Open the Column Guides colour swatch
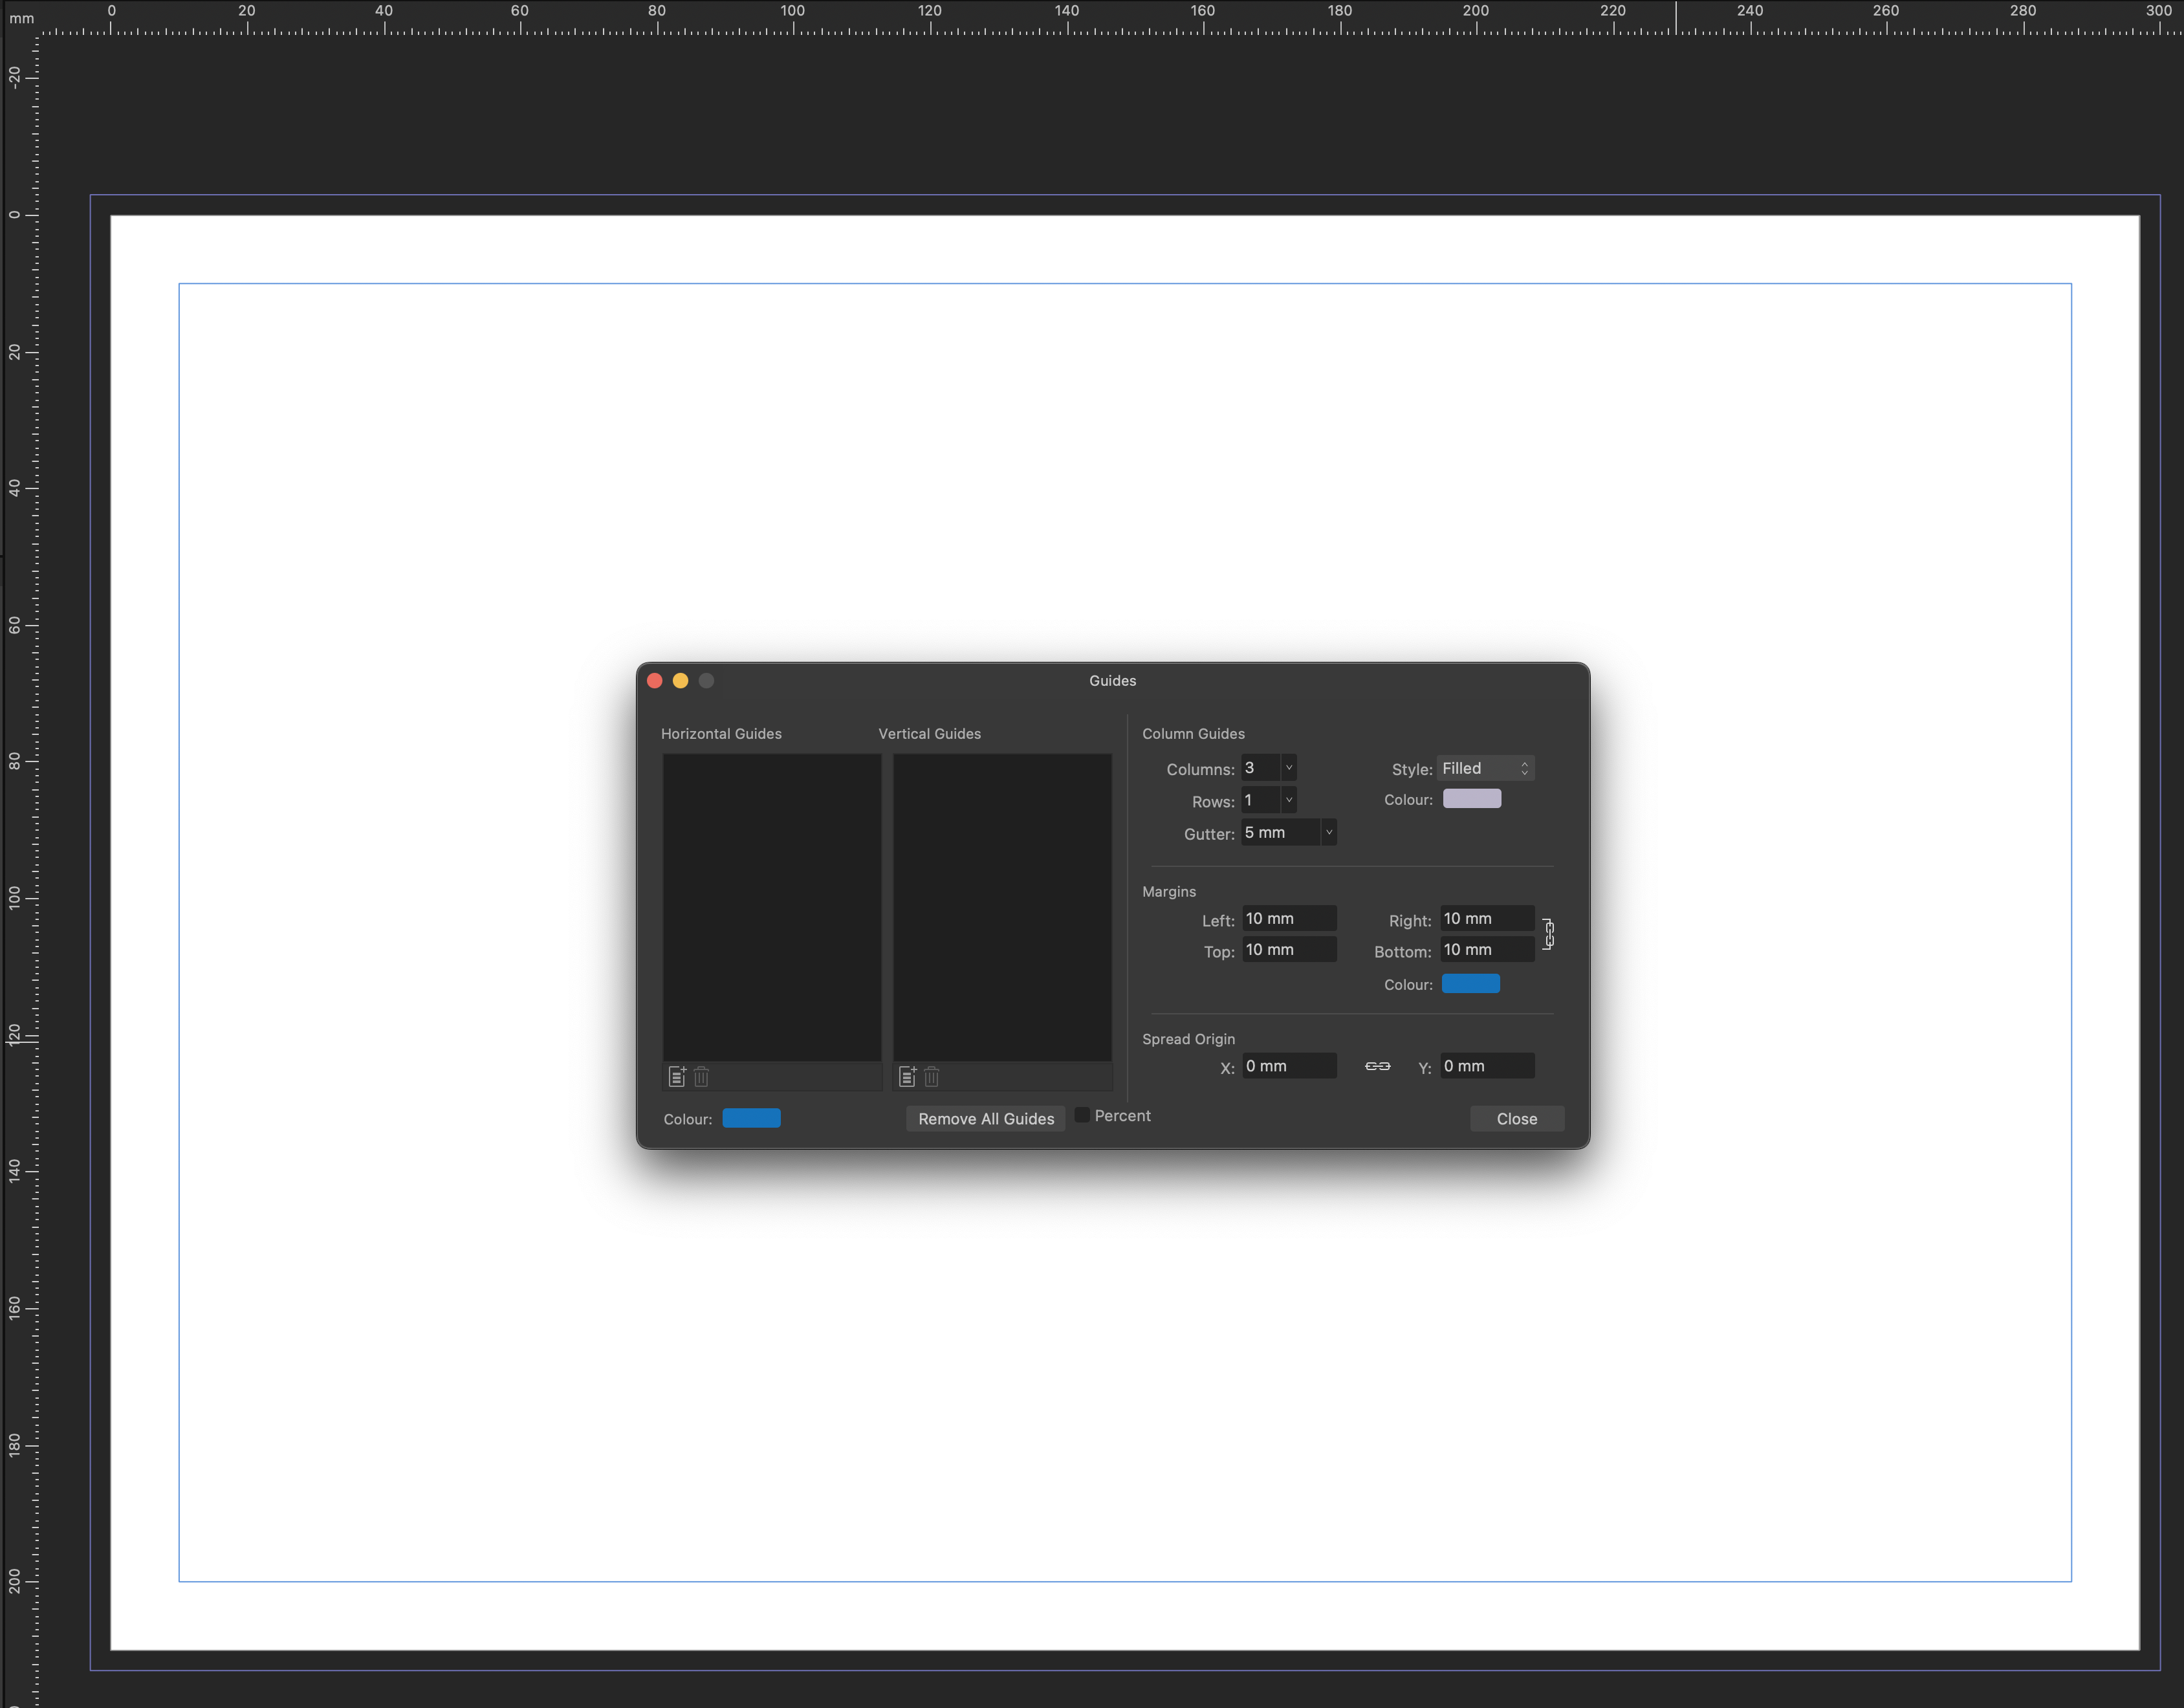 click(x=1472, y=799)
